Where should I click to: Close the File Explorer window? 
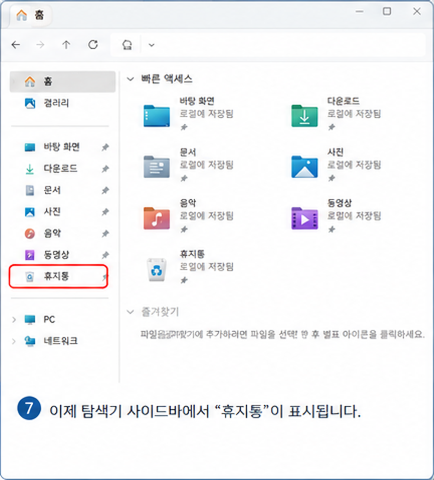417,11
